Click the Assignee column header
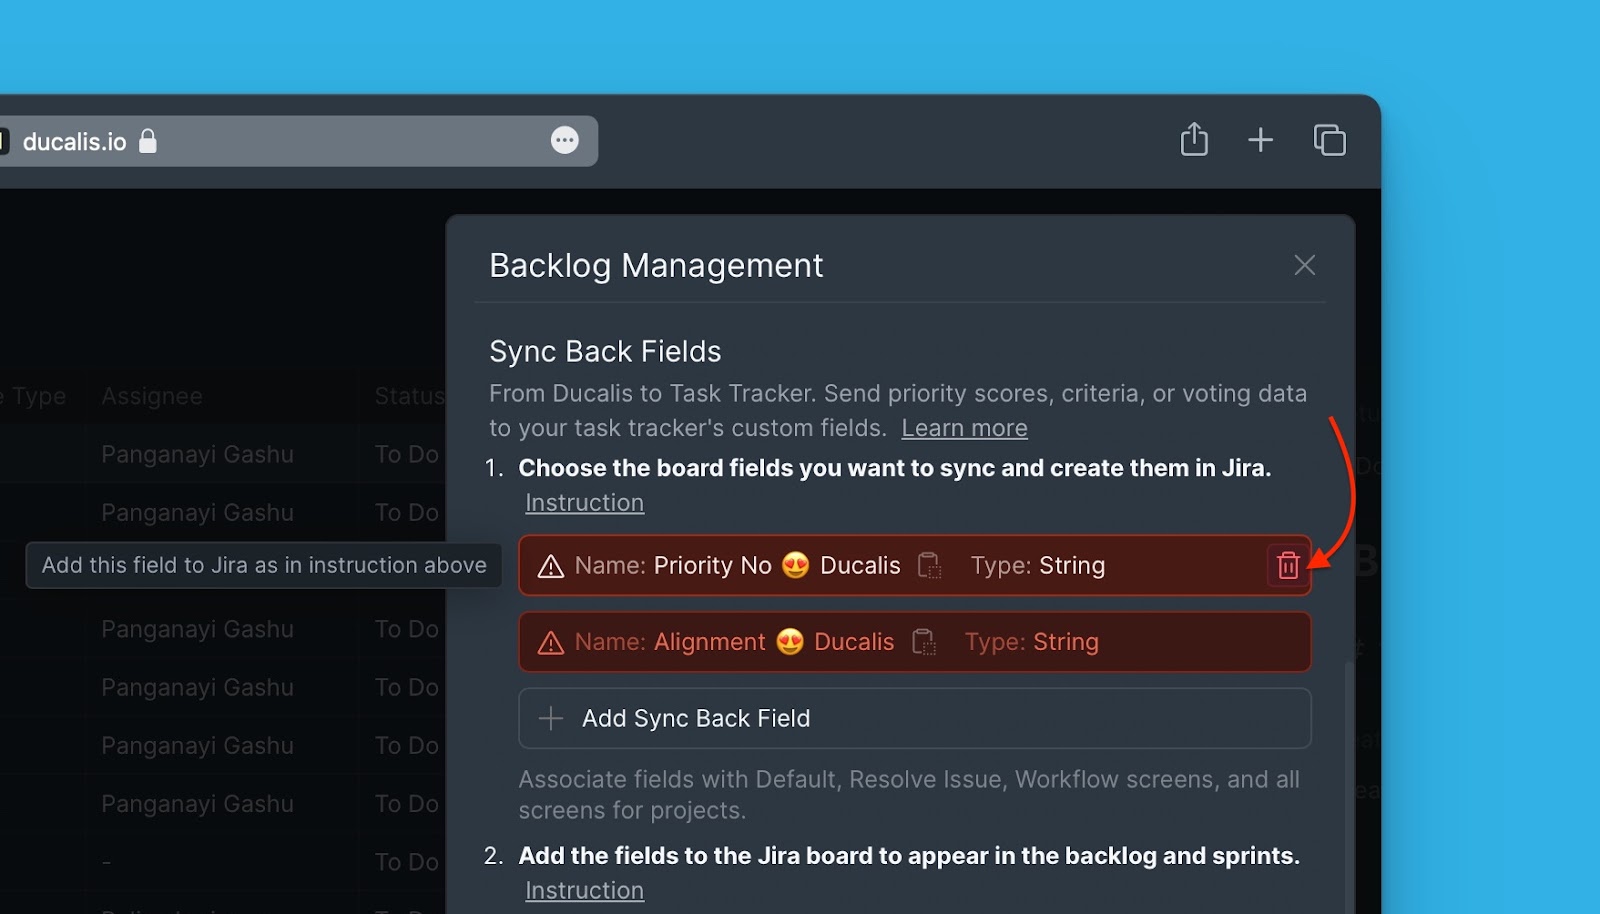The width and height of the screenshot is (1600, 914). click(x=151, y=396)
